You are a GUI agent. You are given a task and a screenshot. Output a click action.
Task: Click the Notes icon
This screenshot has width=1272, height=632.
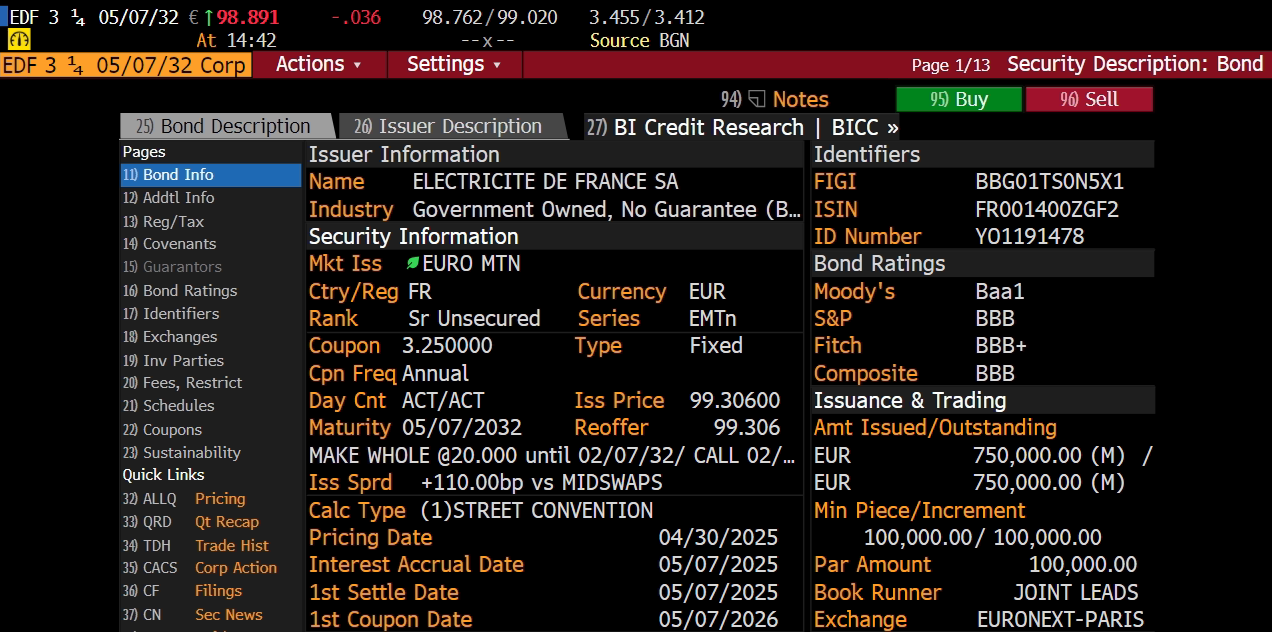[x=757, y=99]
